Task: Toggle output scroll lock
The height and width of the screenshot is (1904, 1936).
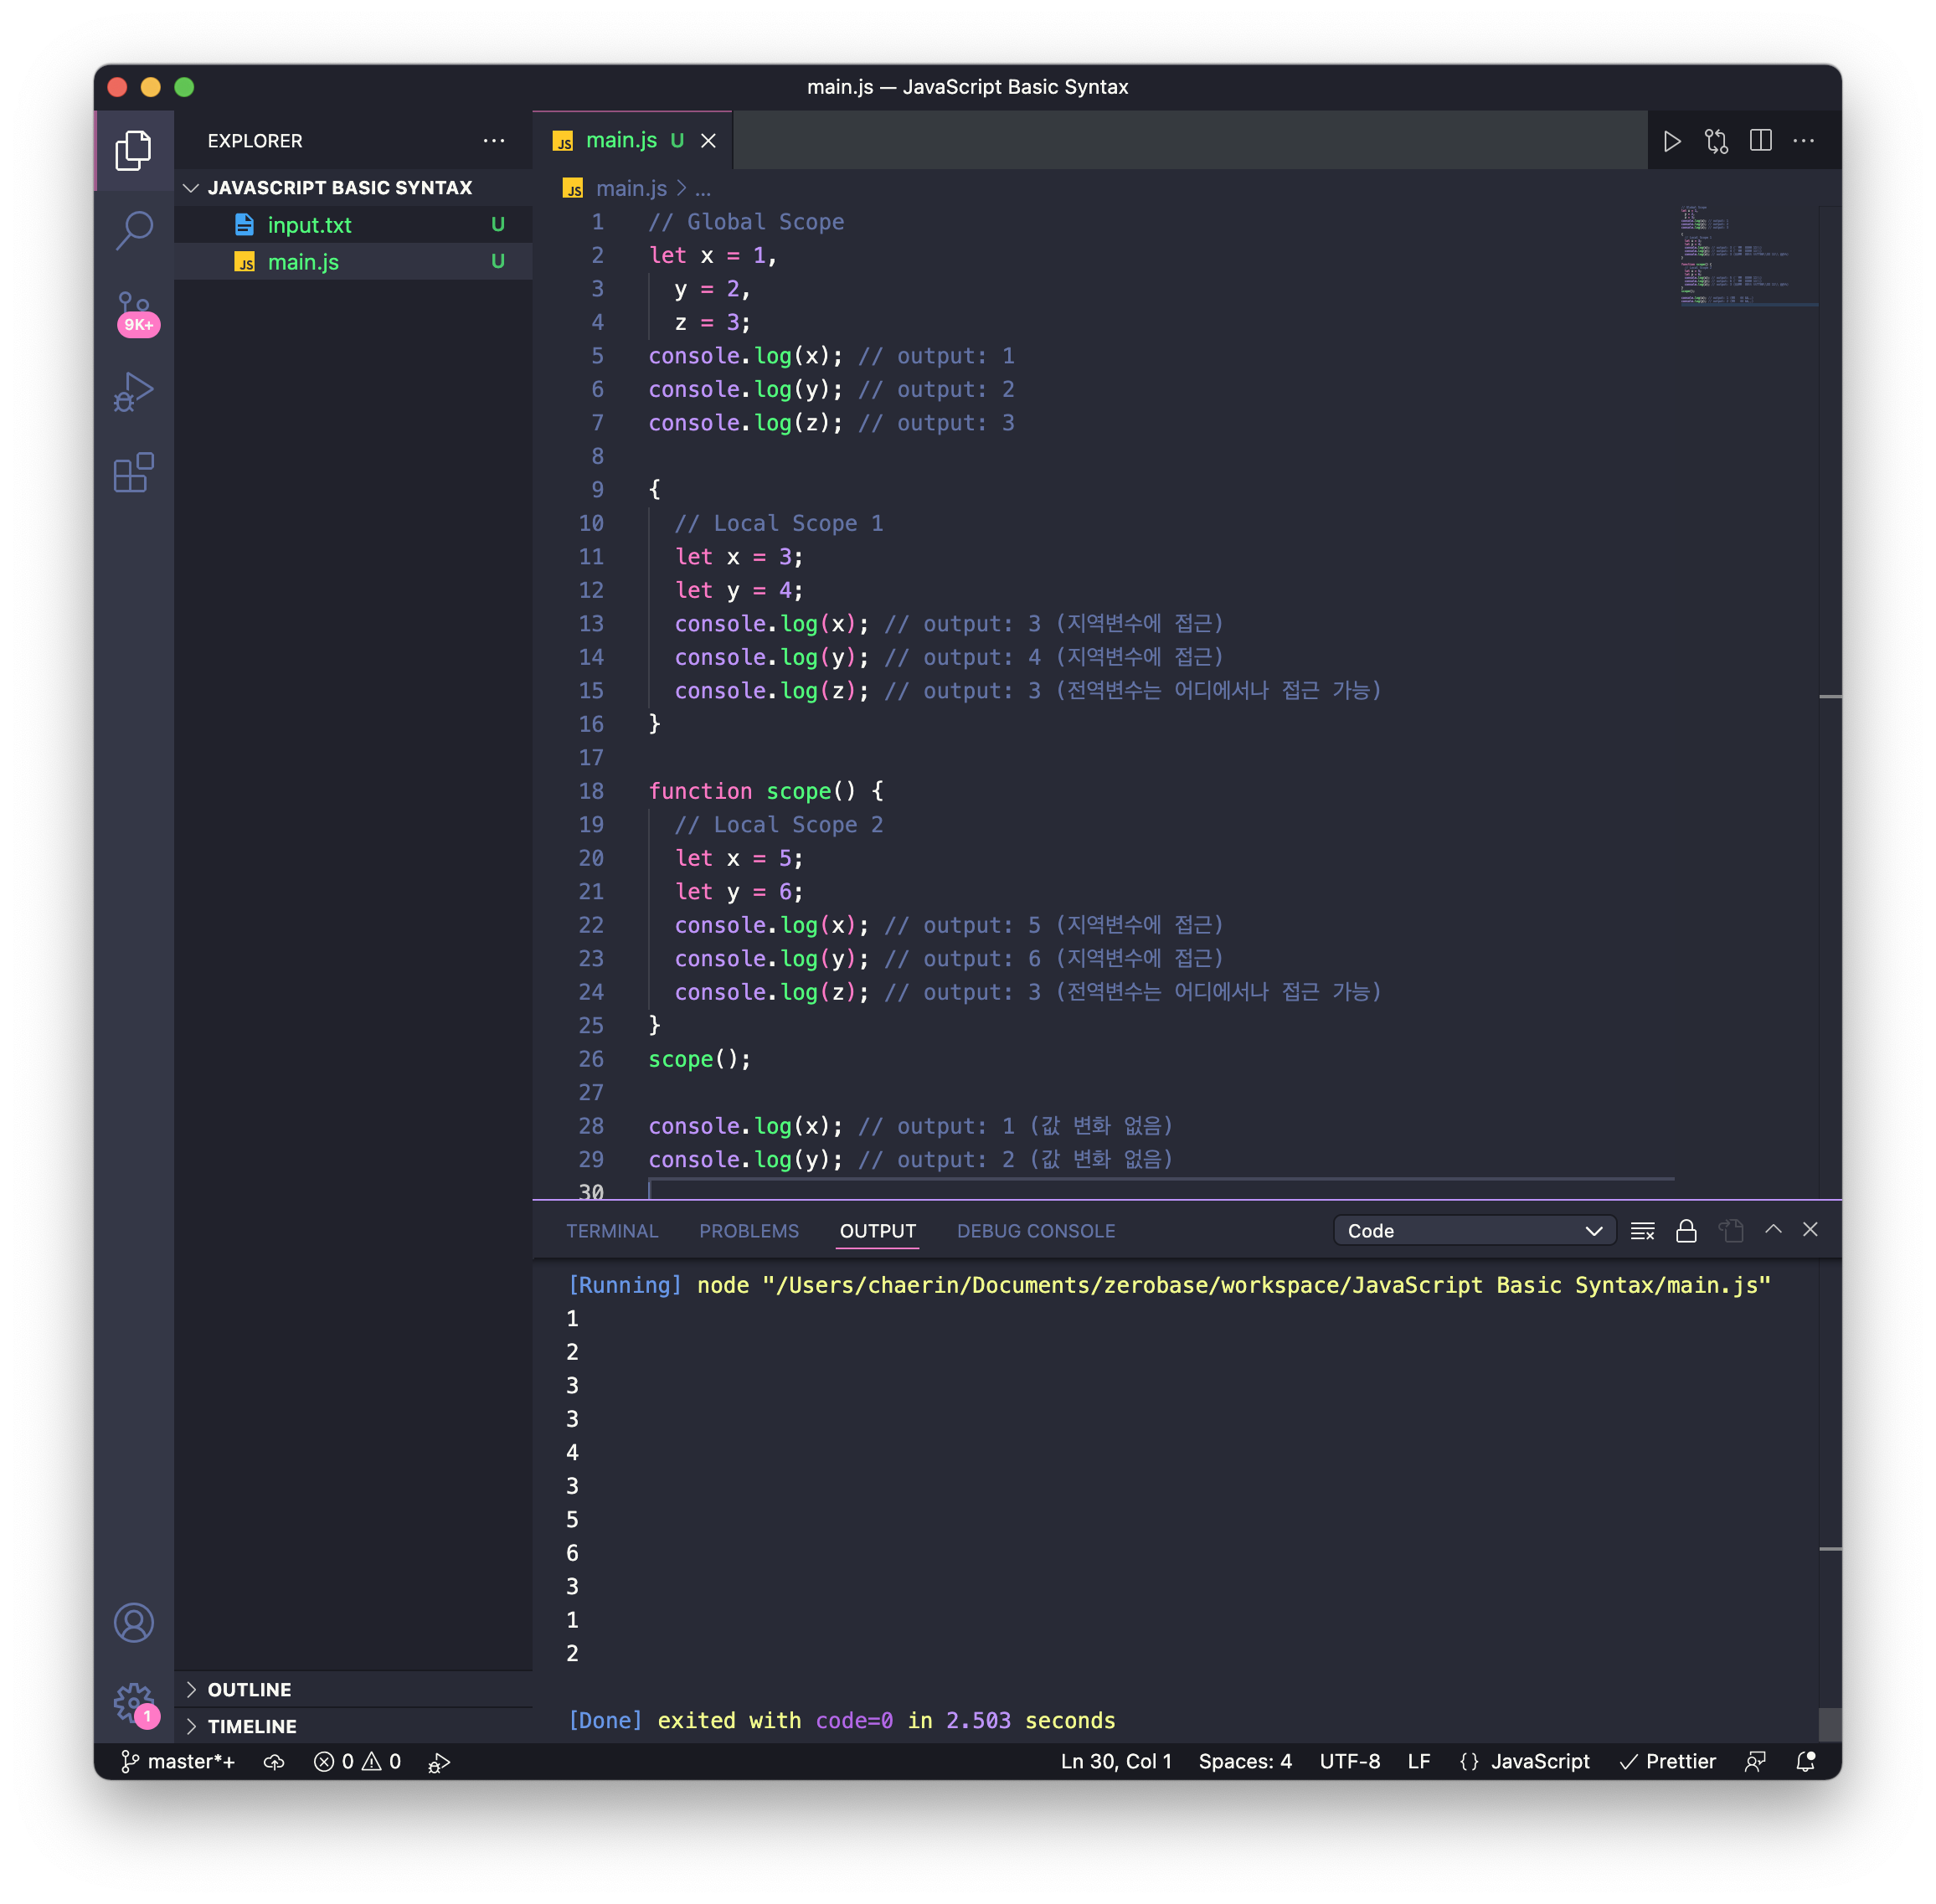Action: coord(1686,1231)
